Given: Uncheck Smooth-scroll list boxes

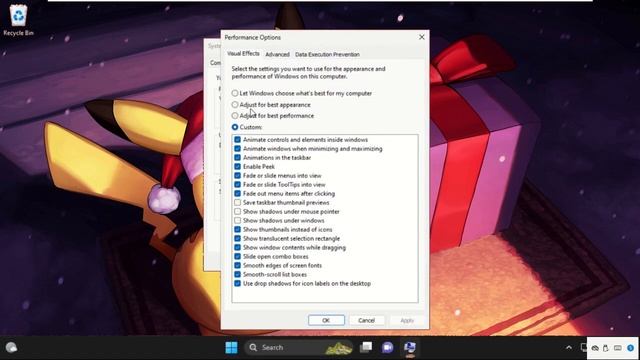Looking at the screenshot, I should pos(238,274).
